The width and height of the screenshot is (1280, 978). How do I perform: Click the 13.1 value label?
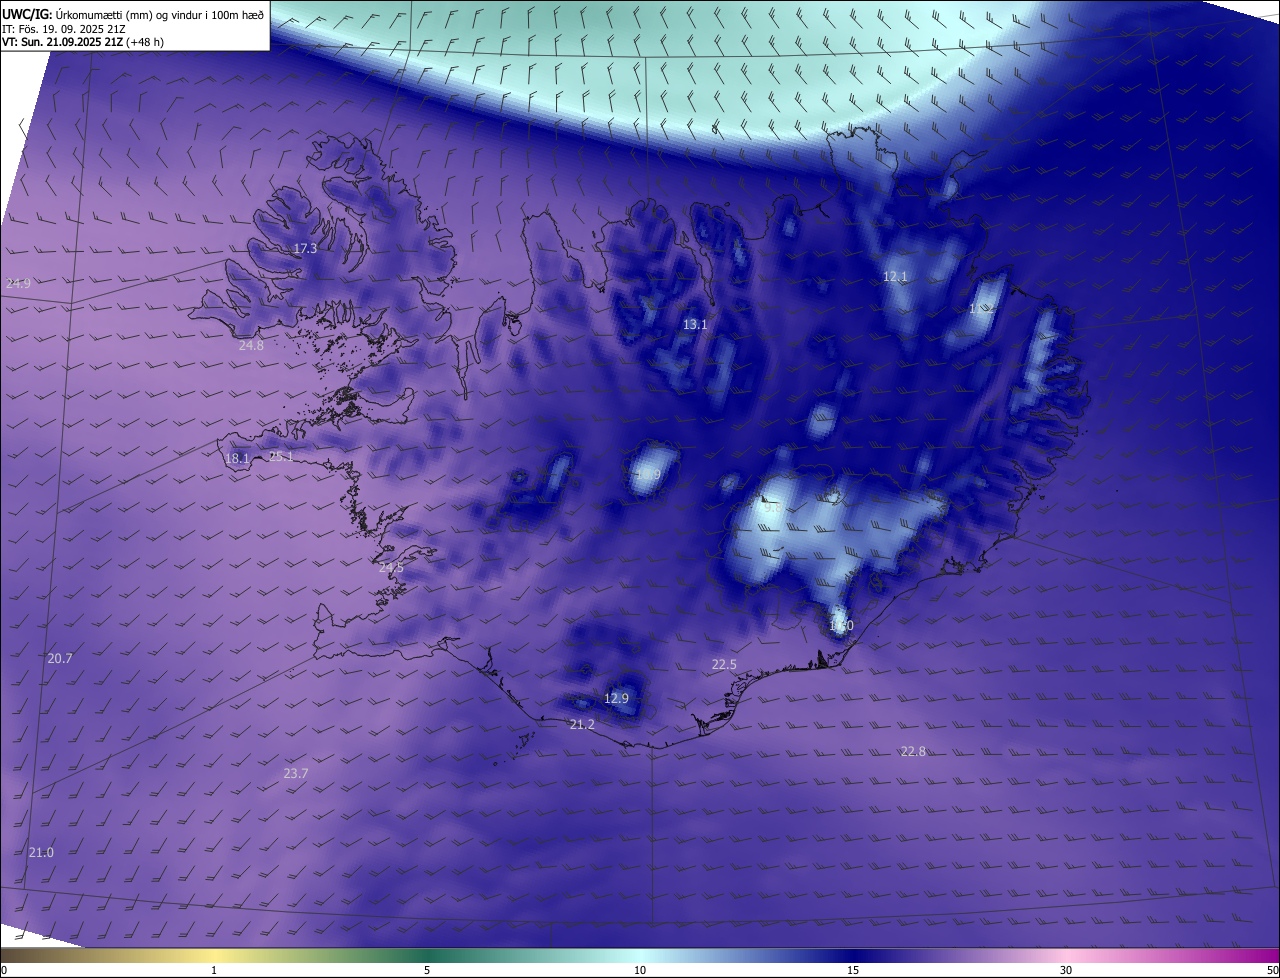(x=695, y=325)
